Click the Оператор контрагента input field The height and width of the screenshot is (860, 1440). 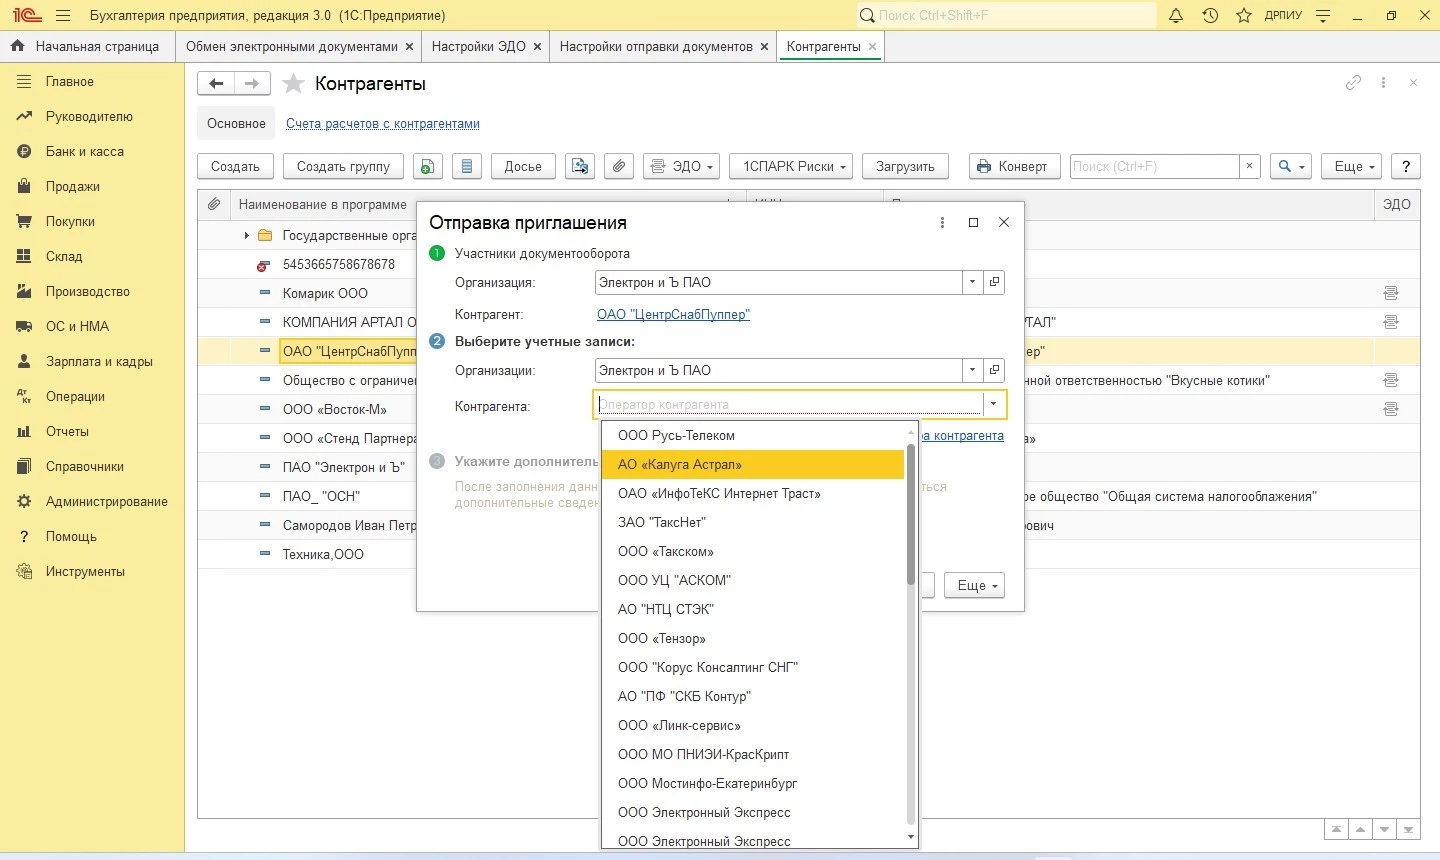[788, 405]
